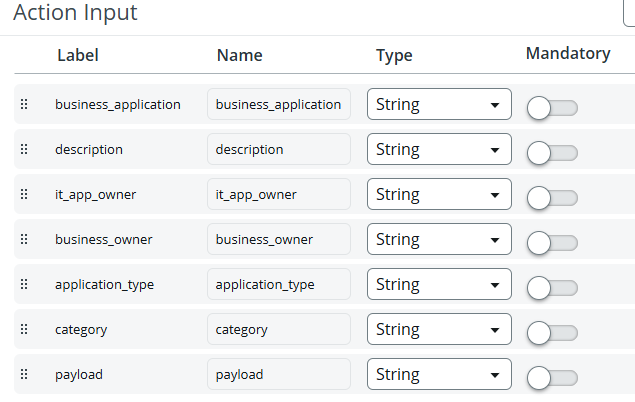Click drag handle icon for business_application row
635x402 pixels.
tap(24, 104)
